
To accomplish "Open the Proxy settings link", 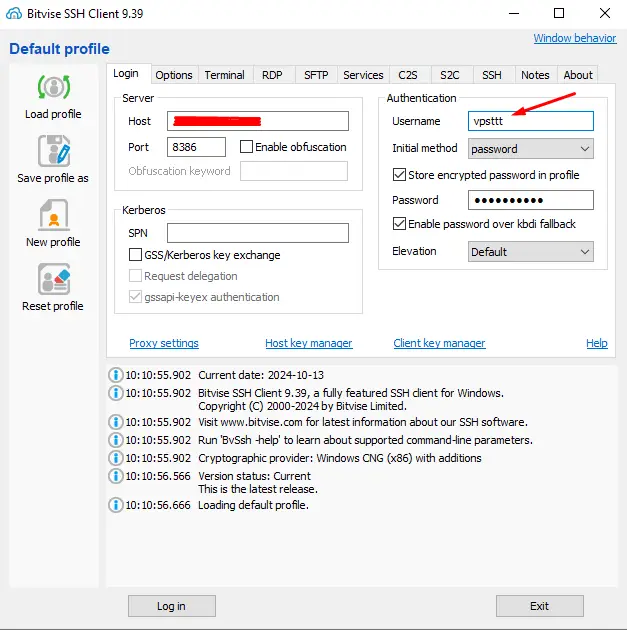I will 164,343.
